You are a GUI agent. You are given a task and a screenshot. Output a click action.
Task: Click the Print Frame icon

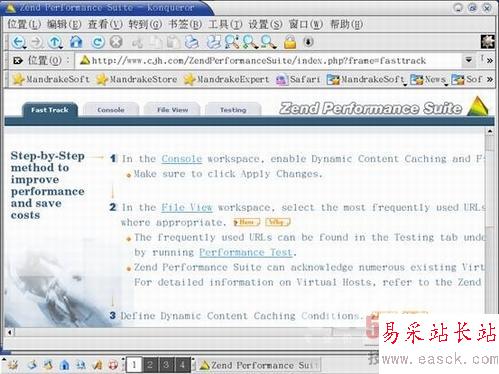(214, 42)
